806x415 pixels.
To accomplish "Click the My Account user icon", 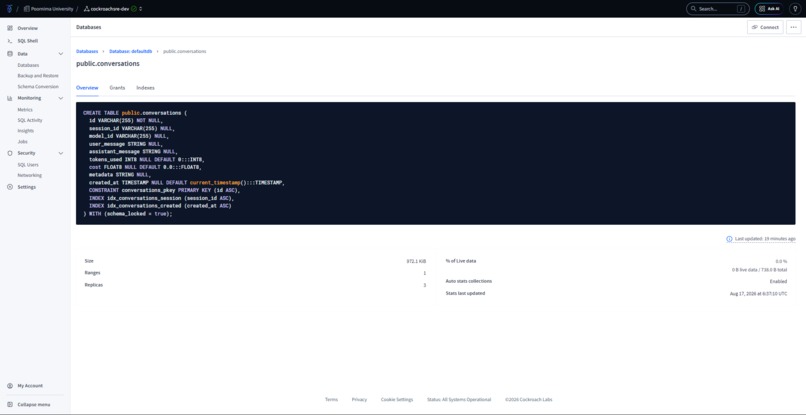I will pyautogui.click(x=10, y=386).
